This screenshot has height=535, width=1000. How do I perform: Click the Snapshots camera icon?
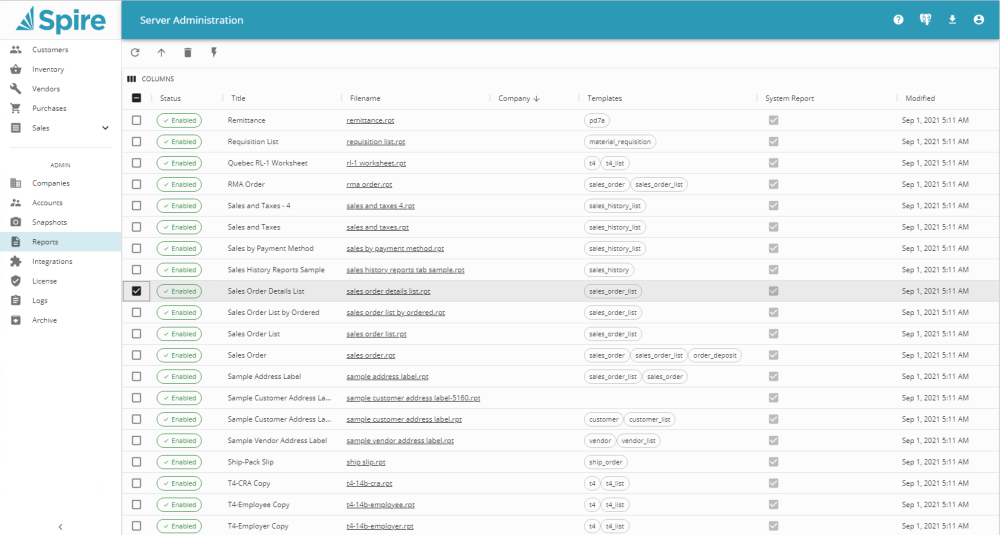16,222
